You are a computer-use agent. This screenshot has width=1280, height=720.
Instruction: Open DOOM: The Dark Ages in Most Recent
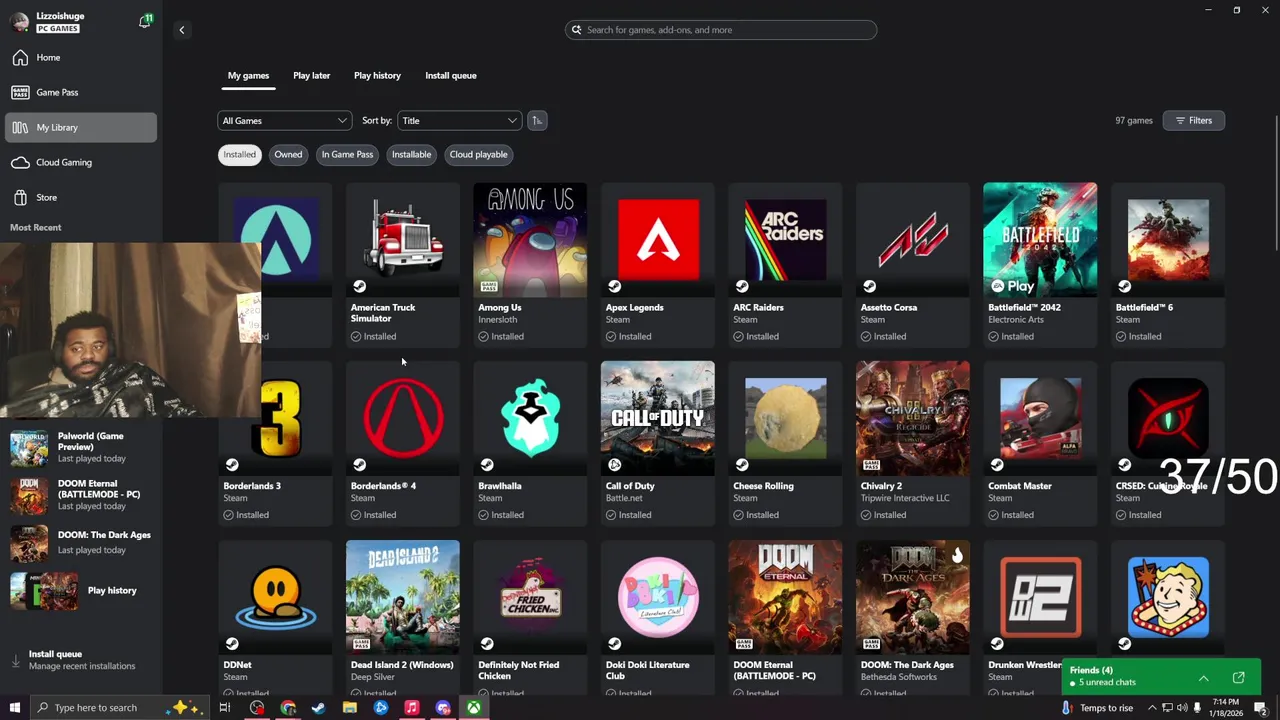[80, 542]
